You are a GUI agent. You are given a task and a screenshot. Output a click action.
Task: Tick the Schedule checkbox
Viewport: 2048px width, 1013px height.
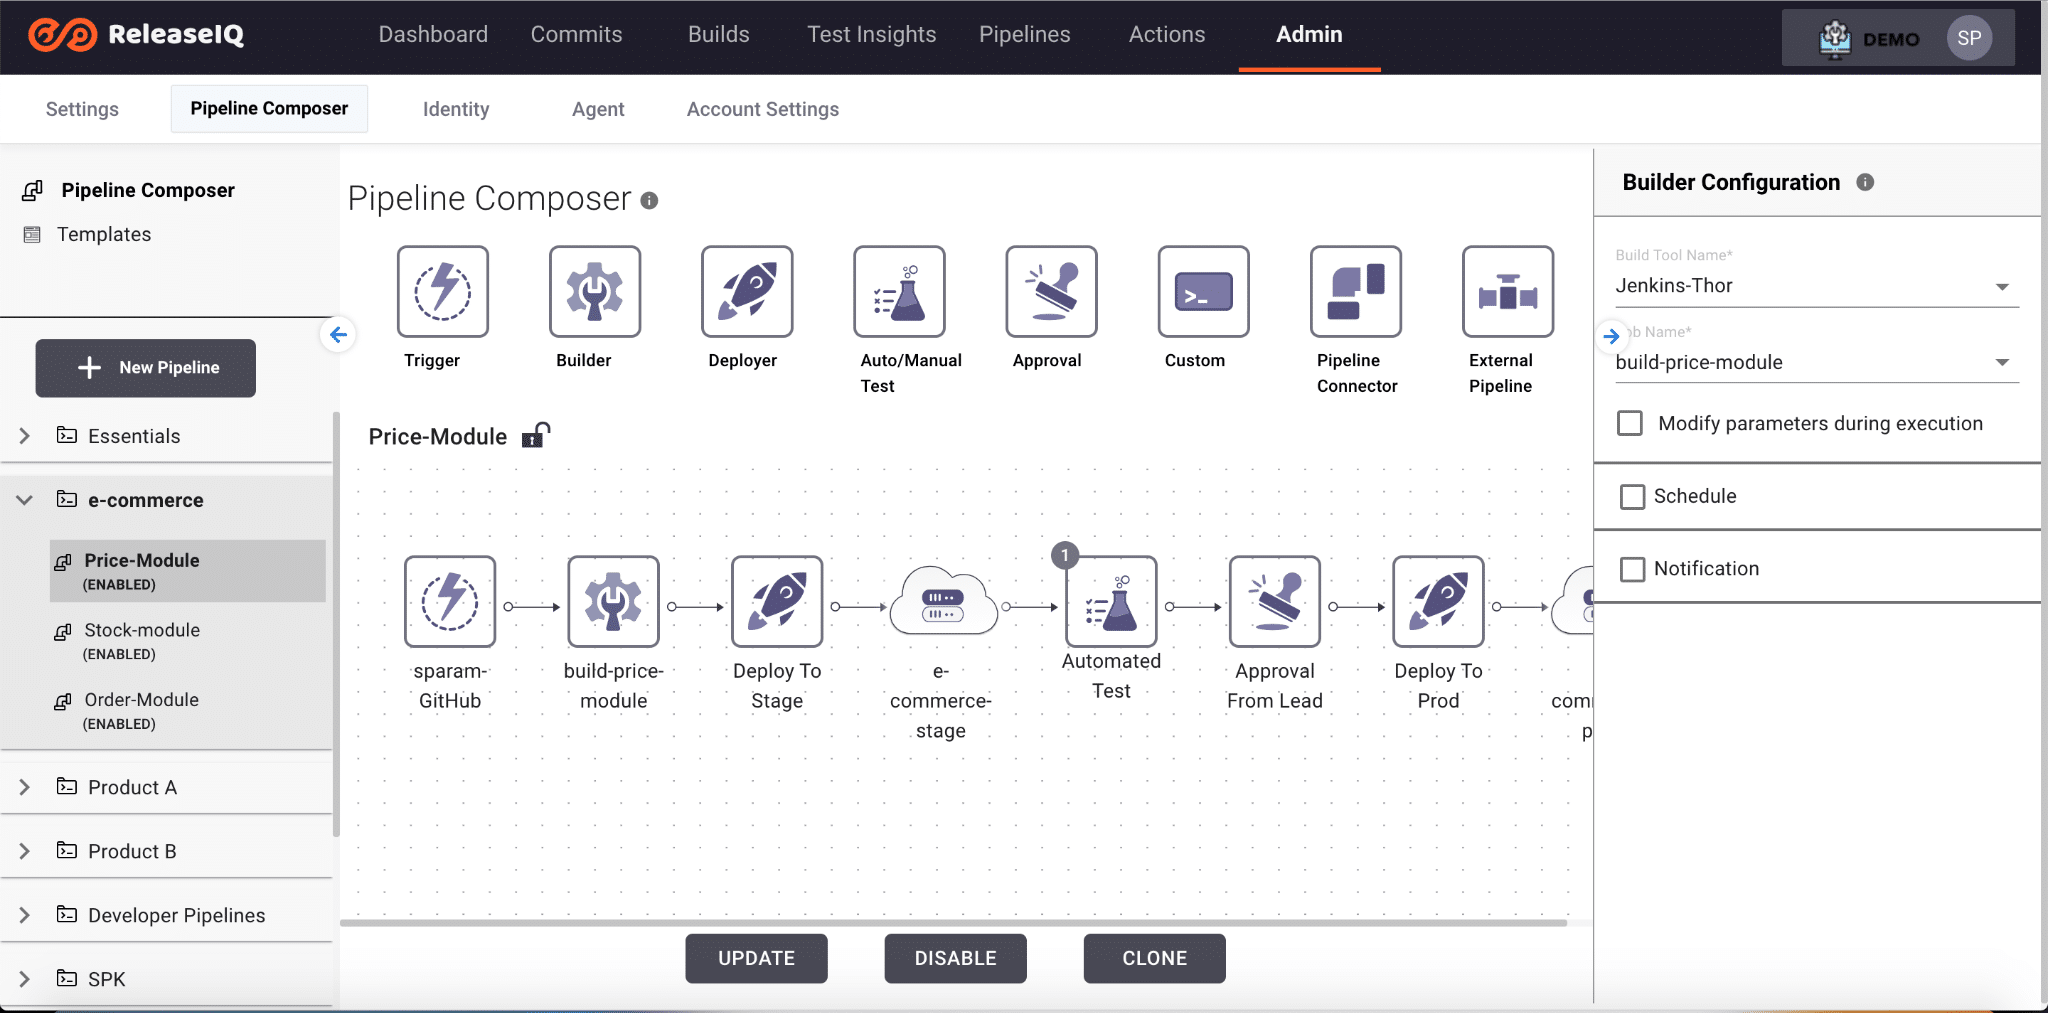point(1632,496)
